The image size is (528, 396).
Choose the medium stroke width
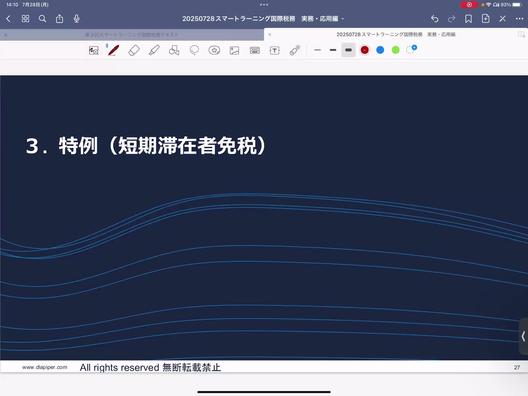coord(333,50)
